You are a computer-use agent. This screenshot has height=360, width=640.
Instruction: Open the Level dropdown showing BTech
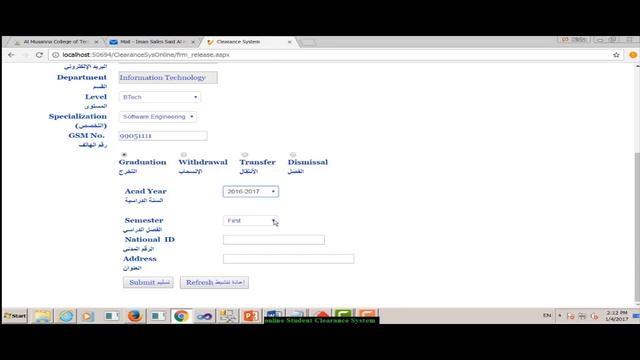coord(160,97)
